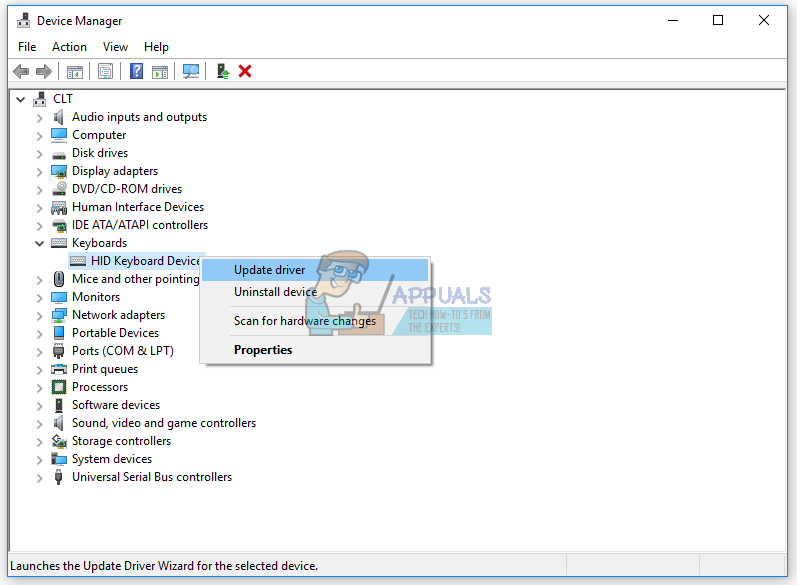This screenshot has height=585, width=797.
Task: Open the Action menu
Action: click(69, 47)
